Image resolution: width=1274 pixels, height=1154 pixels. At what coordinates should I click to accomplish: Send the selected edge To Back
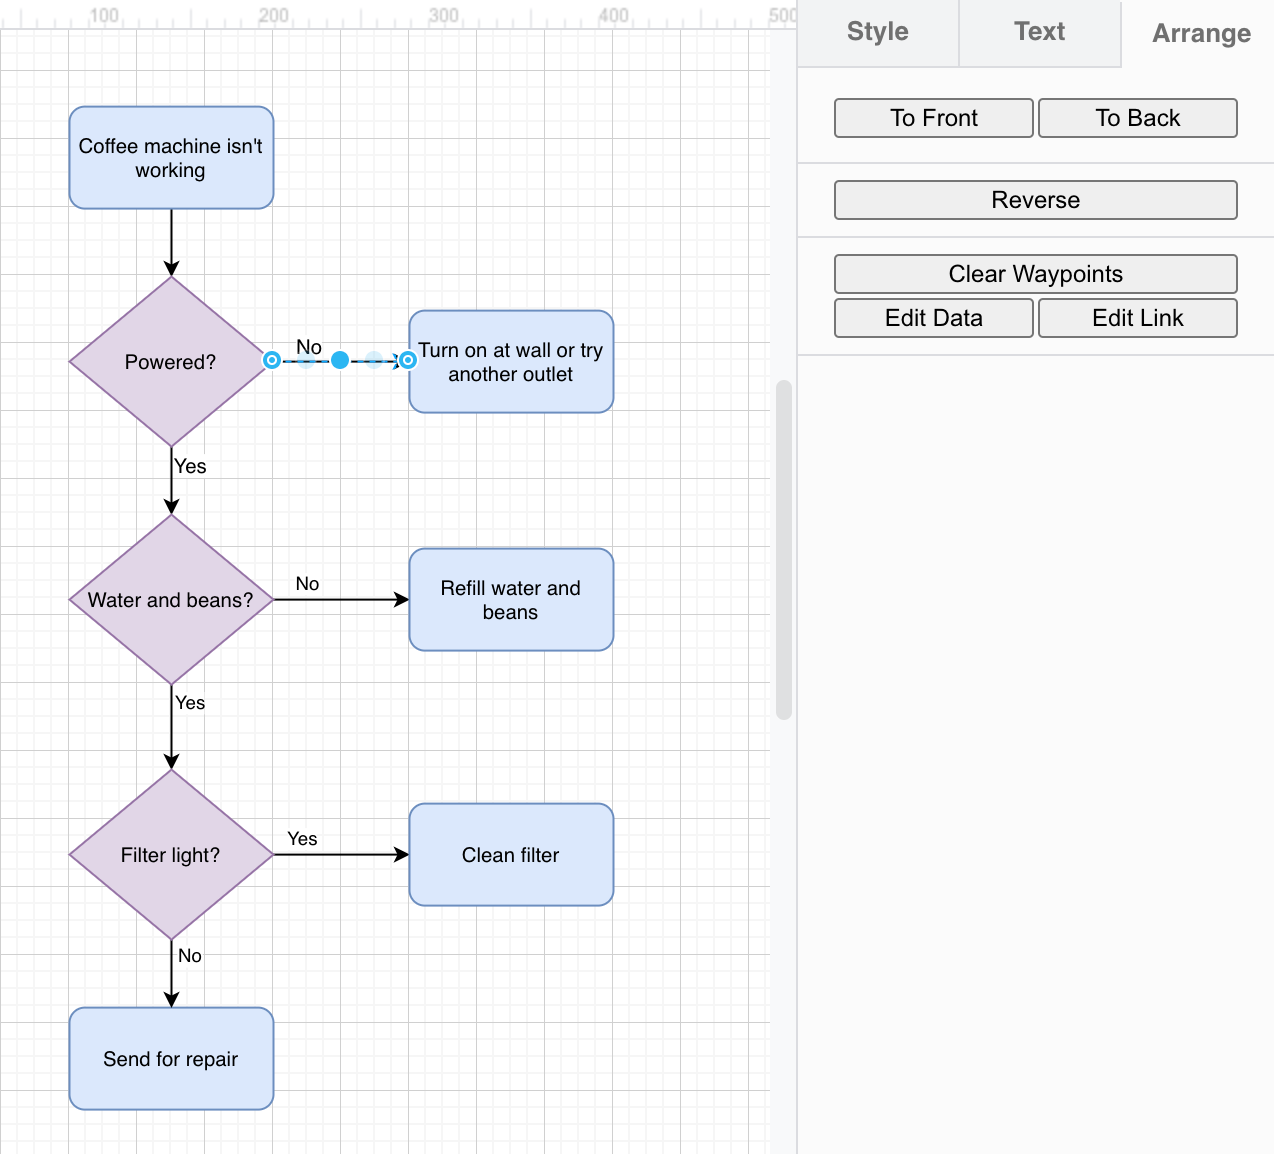pos(1137,117)
